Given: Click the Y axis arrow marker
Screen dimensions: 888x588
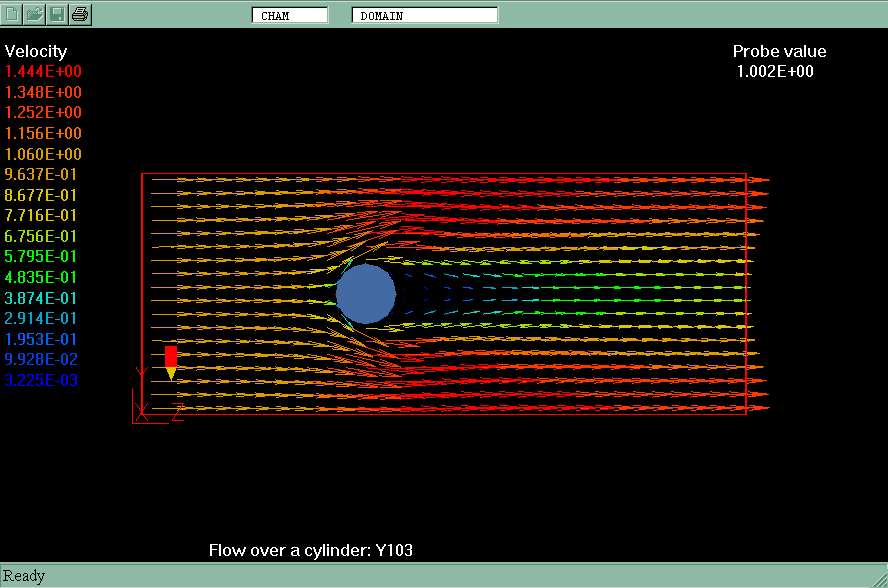Looking at the screenshot, I should pyautogui.click(x=141, y=373).
